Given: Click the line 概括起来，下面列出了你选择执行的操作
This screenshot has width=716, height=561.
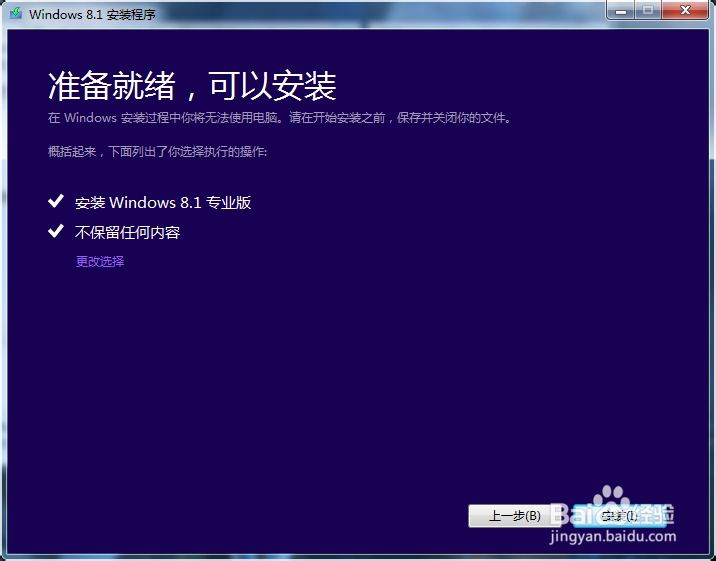Looking at the screenshot, I should (x=158, y=152).
